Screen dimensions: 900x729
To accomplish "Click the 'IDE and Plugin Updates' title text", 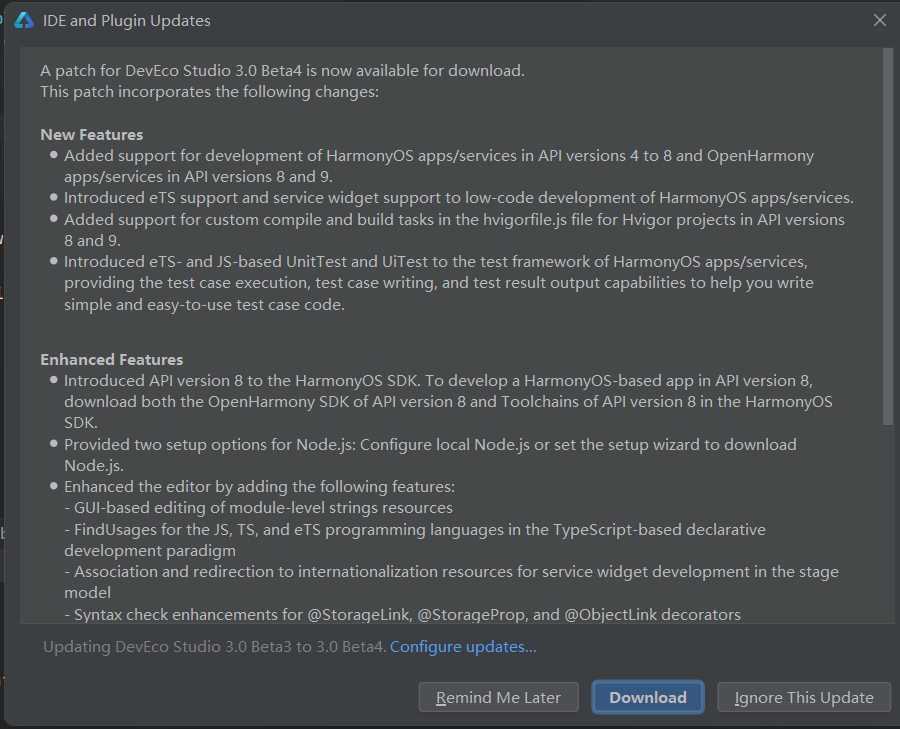I will [x=127, y=21].
